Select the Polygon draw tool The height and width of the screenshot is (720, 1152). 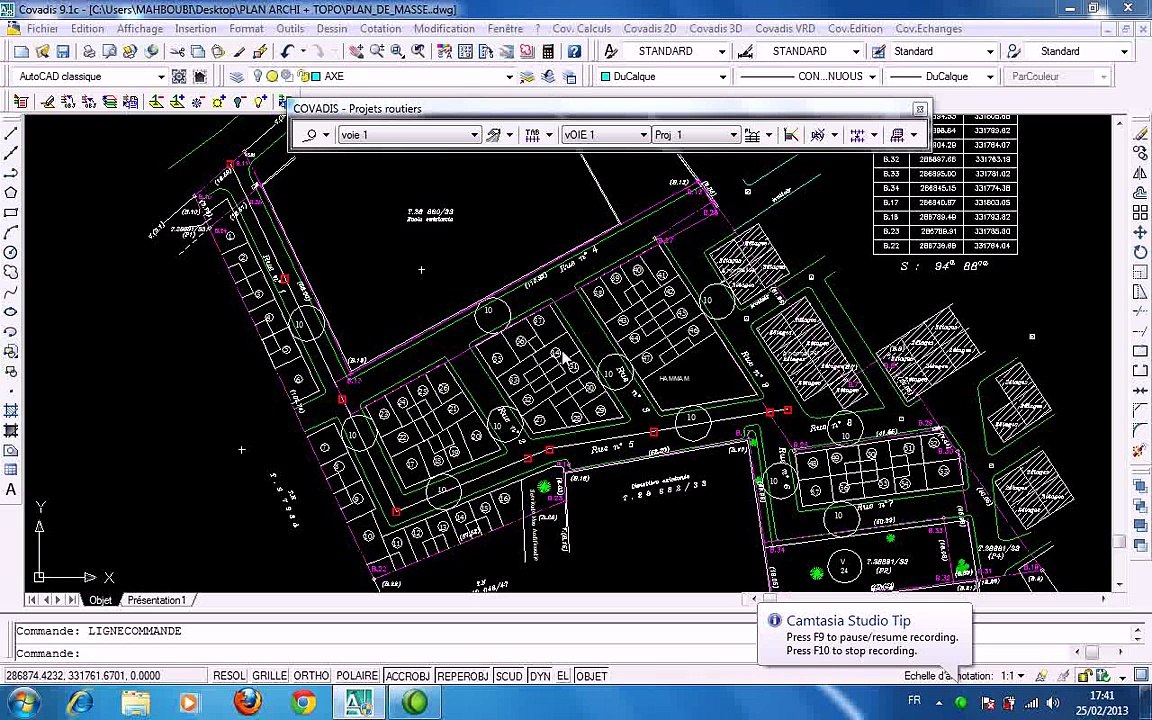point(10,193)
